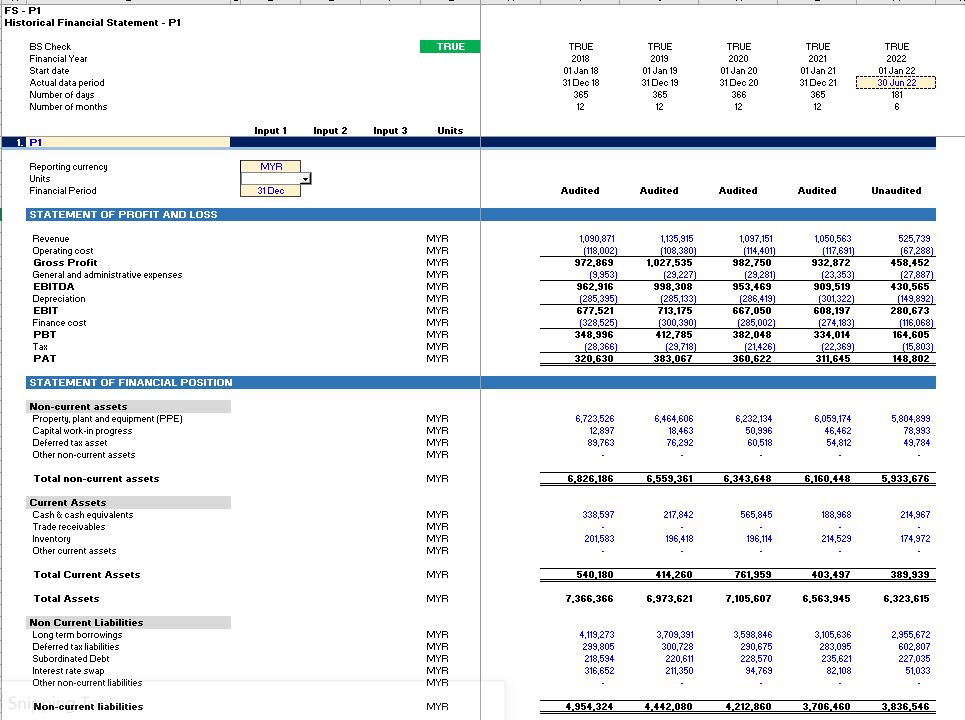Select the 2018 EBITDA value 962,916
The image size is (965, 720).
pos(594,287)
